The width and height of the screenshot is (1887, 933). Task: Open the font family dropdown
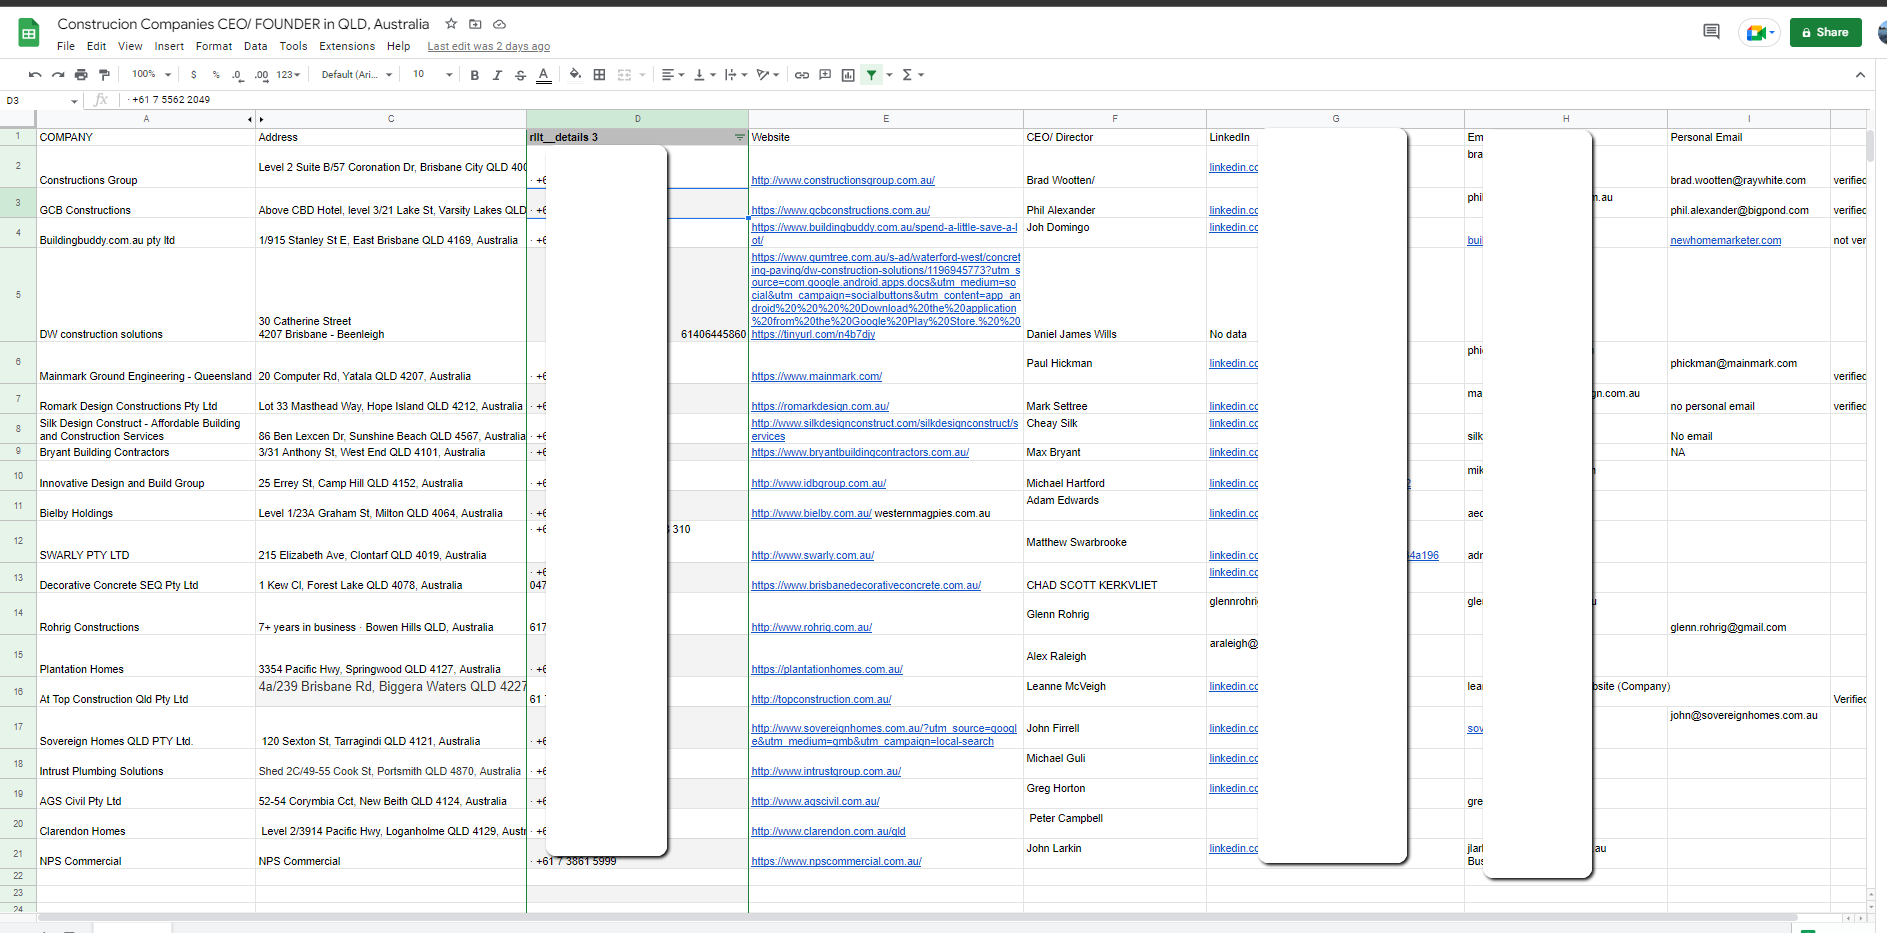pos(357,75)
